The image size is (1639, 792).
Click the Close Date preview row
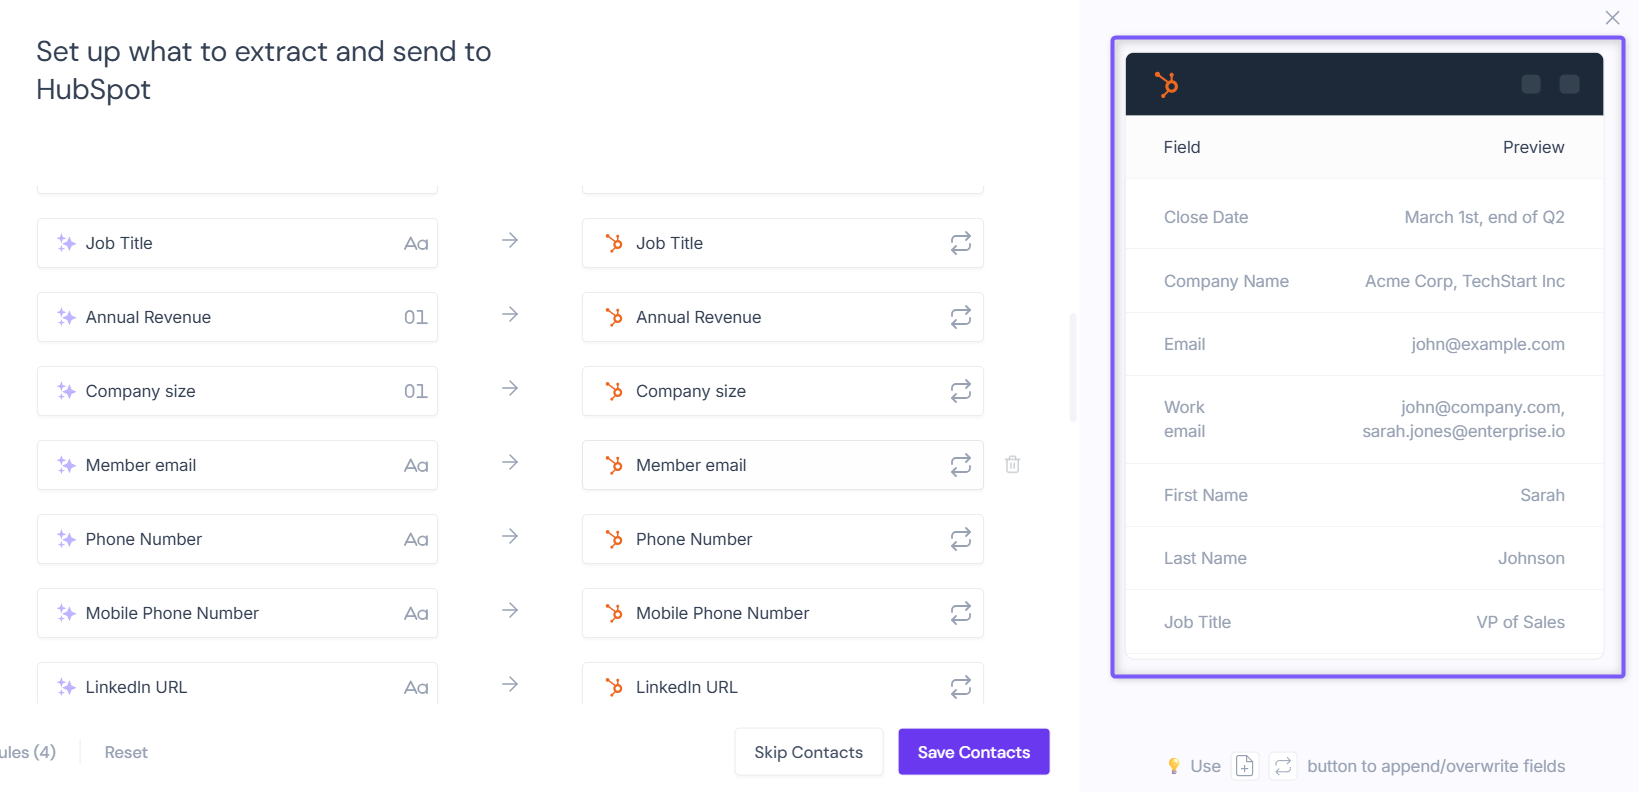[x=1364, y=217]
